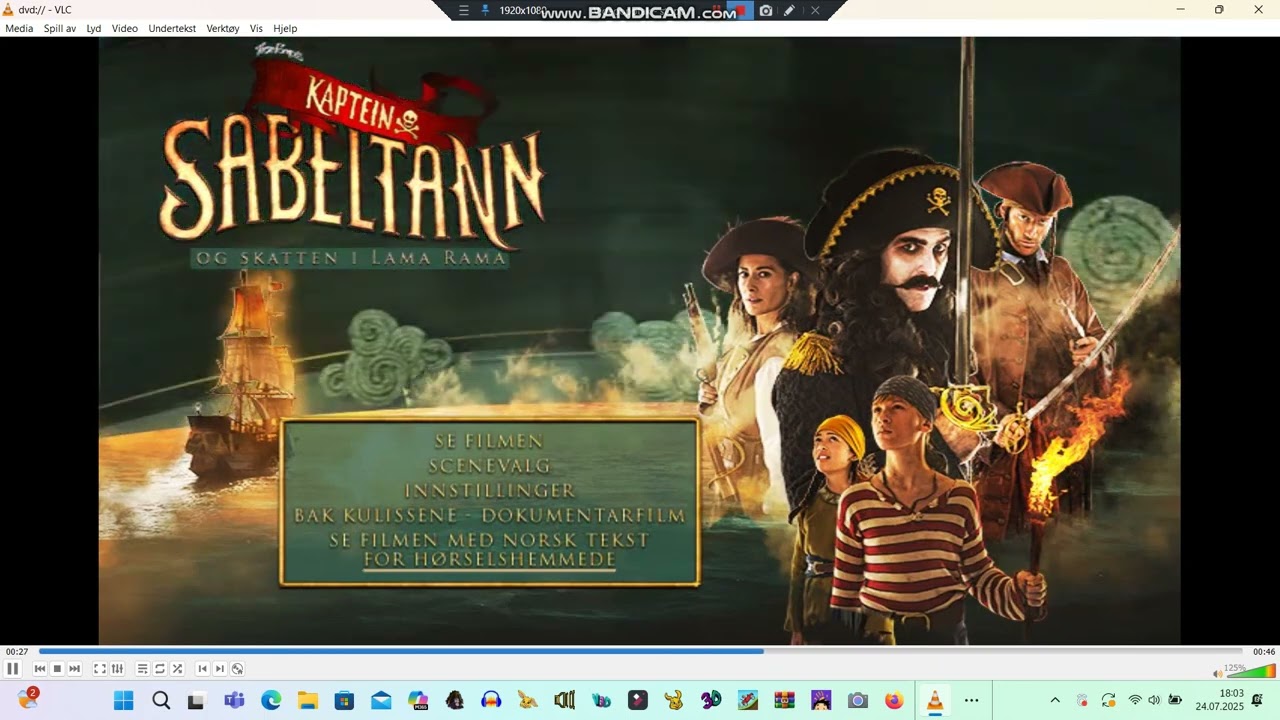Toggle loop repeat mode
1280x720 pixels.
pos(160,669)
